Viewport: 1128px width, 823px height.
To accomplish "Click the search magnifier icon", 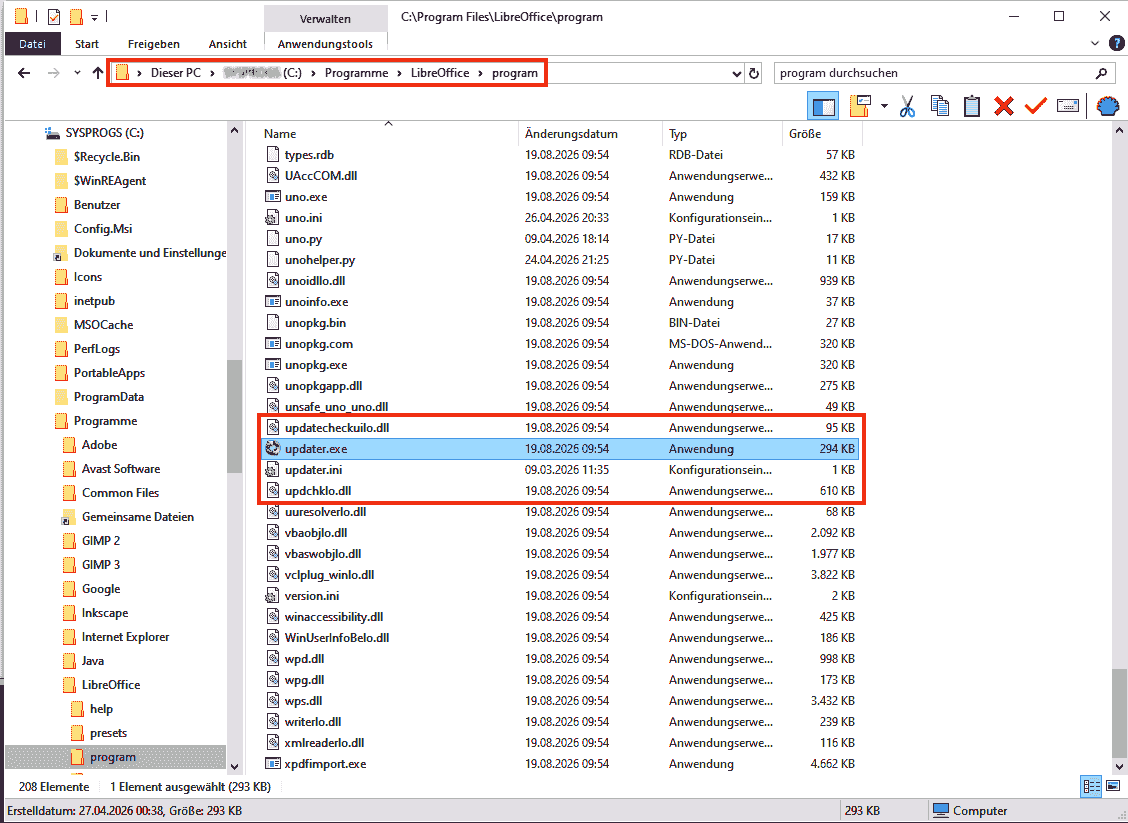I will [1101, 73].
